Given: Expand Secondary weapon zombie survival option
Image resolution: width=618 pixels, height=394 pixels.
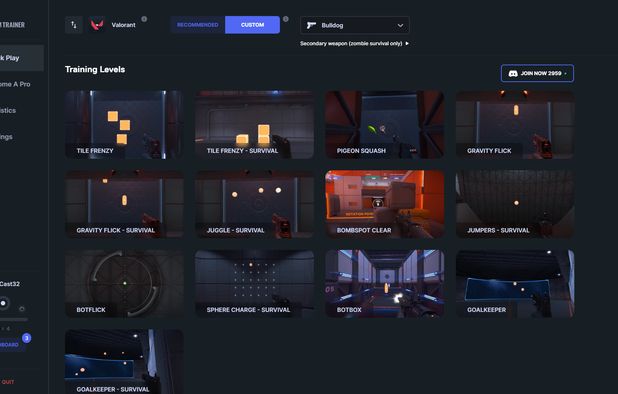Looking at the screenshot, I should click(354, 43).
